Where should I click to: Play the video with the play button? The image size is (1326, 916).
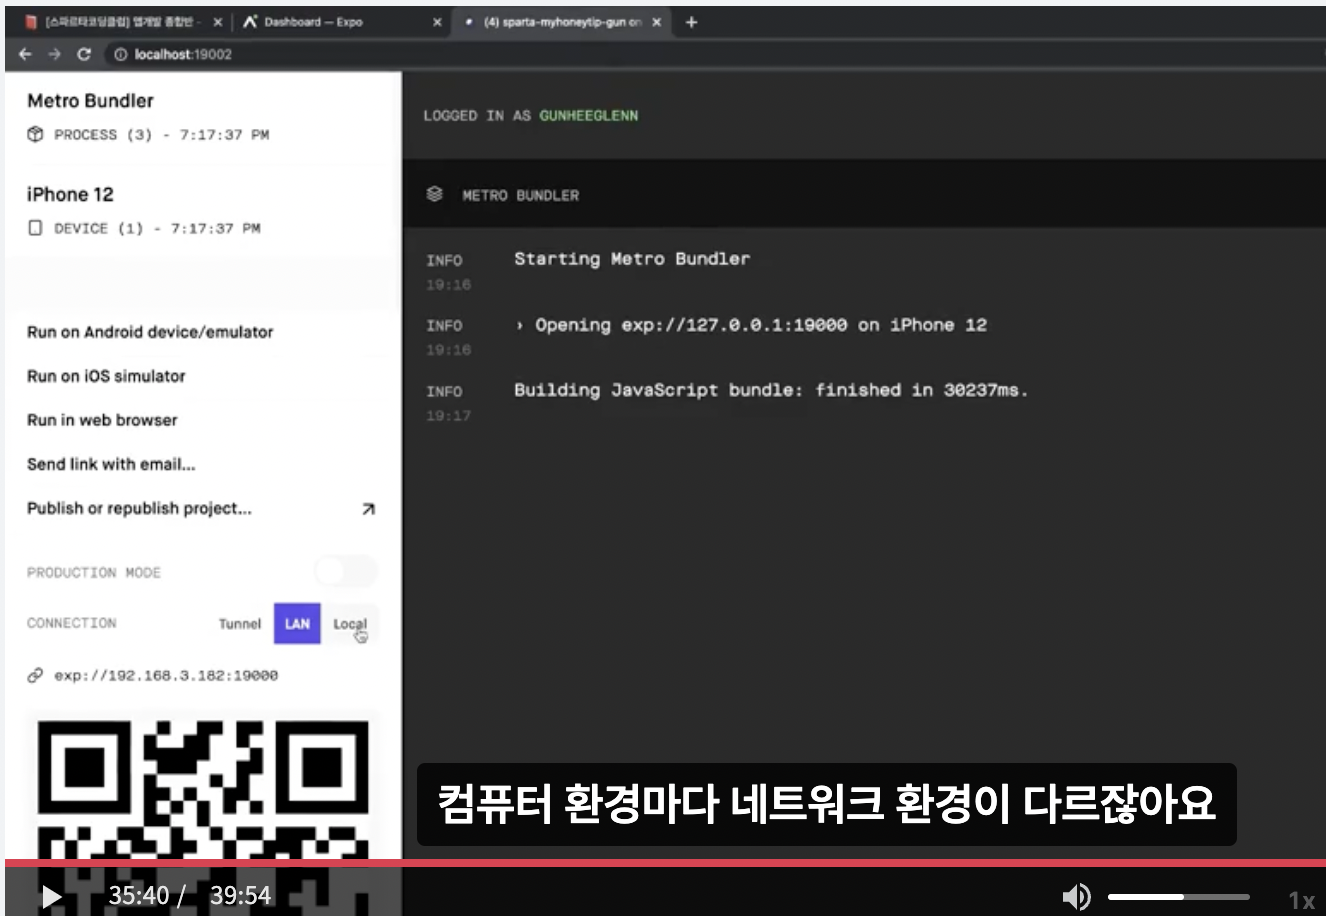click(51, 896)
